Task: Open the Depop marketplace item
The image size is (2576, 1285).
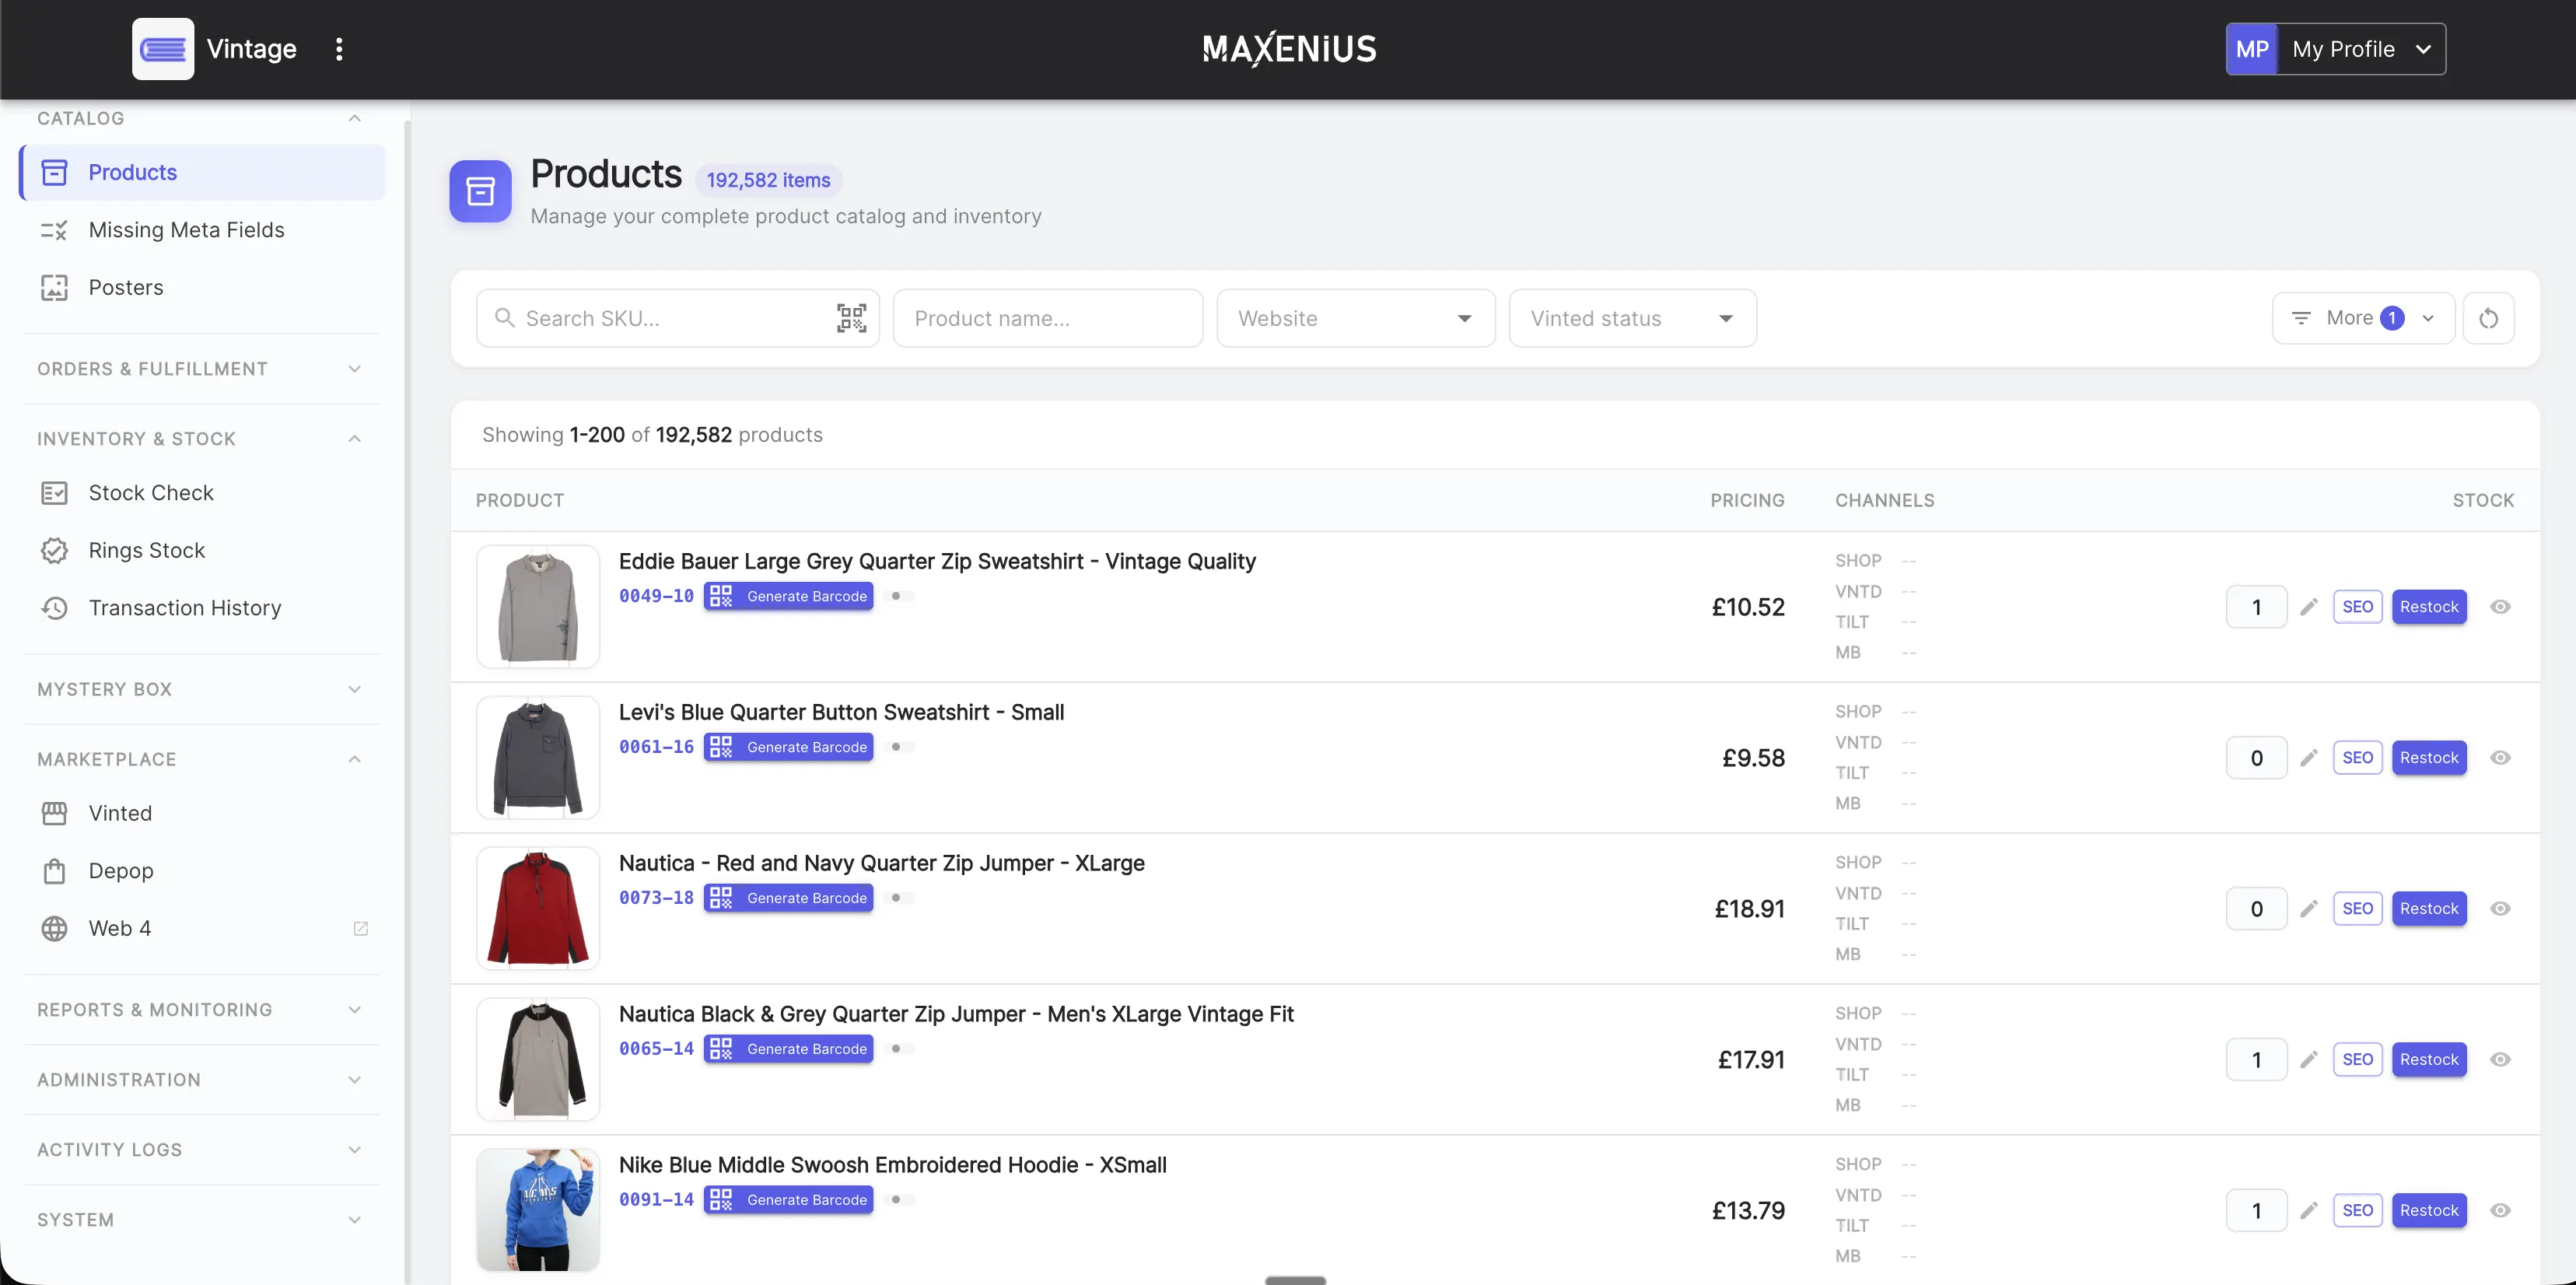Action: [x=202, y=871]
